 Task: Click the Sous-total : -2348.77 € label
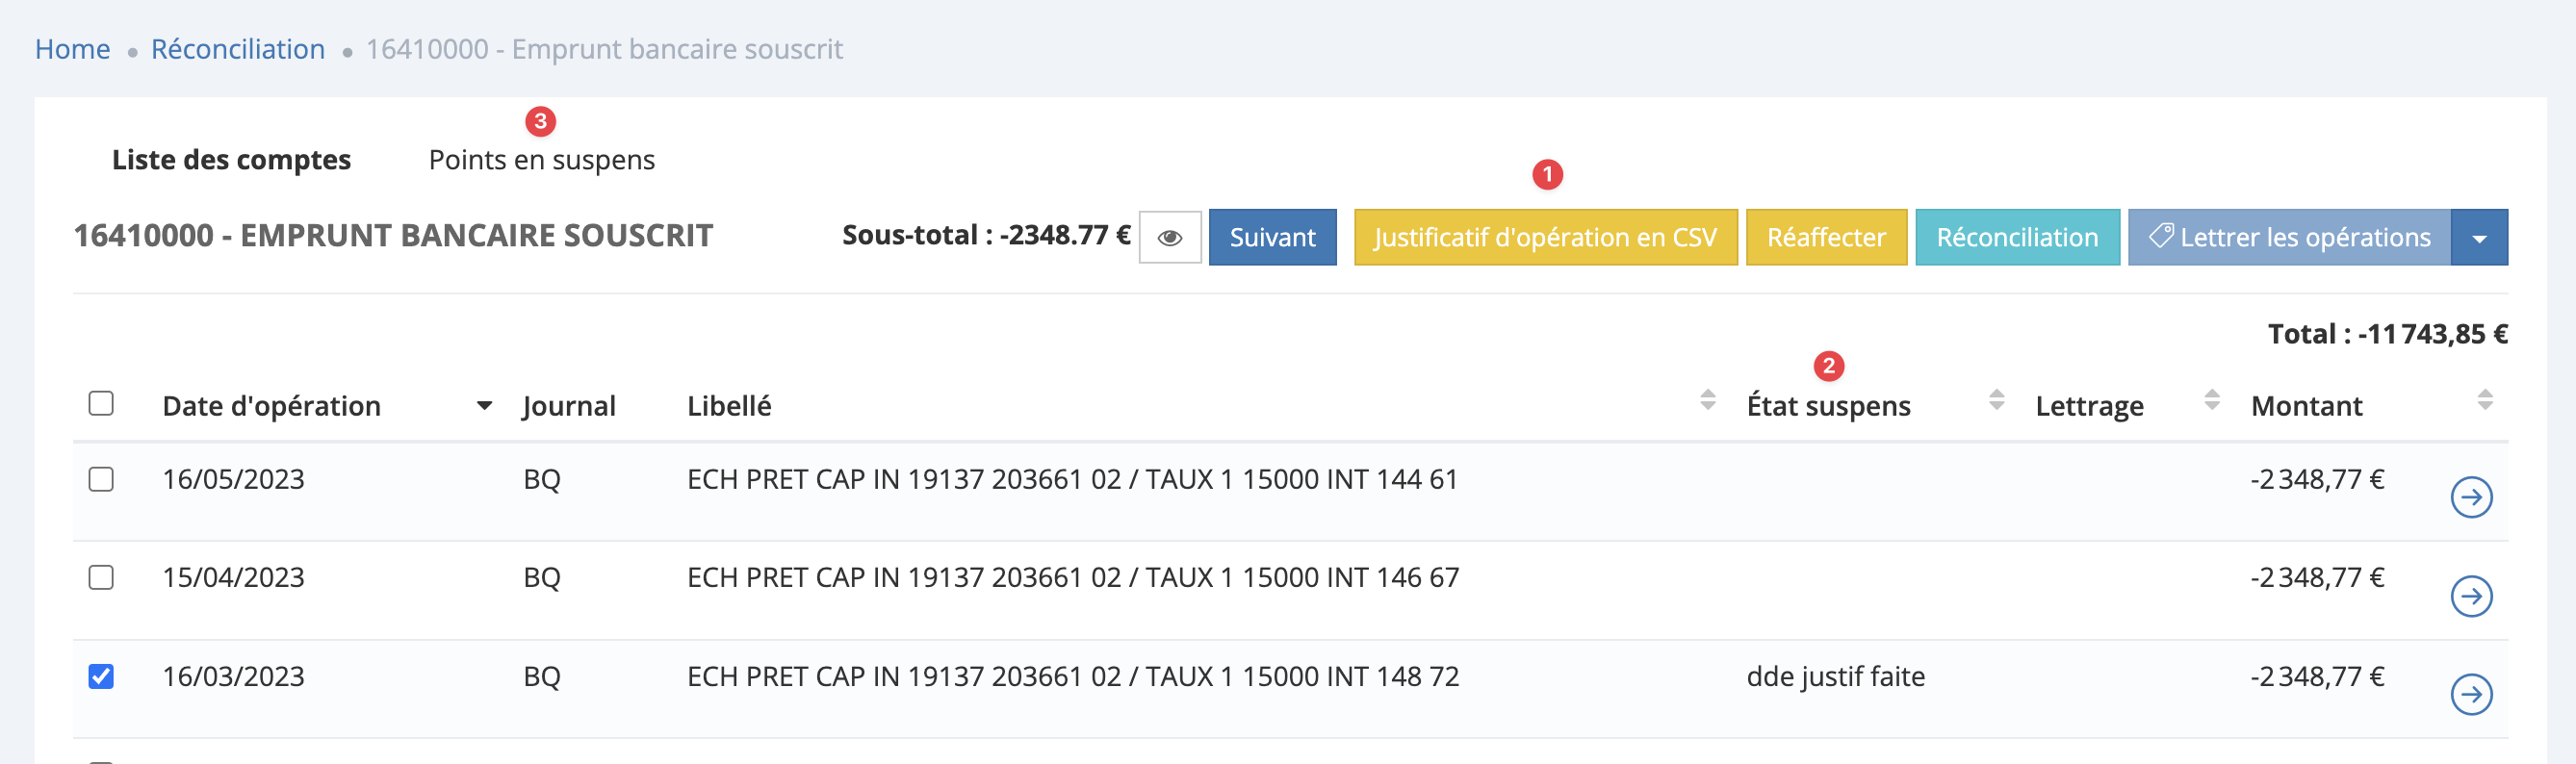point(986,235)
